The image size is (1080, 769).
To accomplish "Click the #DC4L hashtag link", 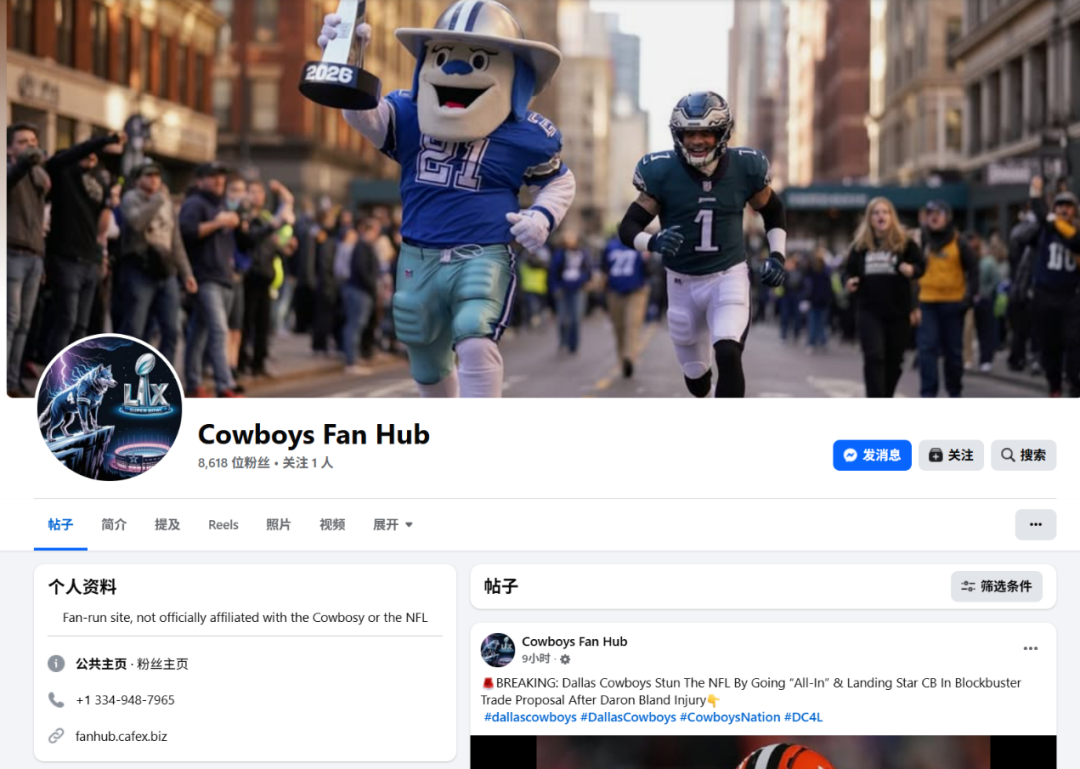I will [803, 717].
